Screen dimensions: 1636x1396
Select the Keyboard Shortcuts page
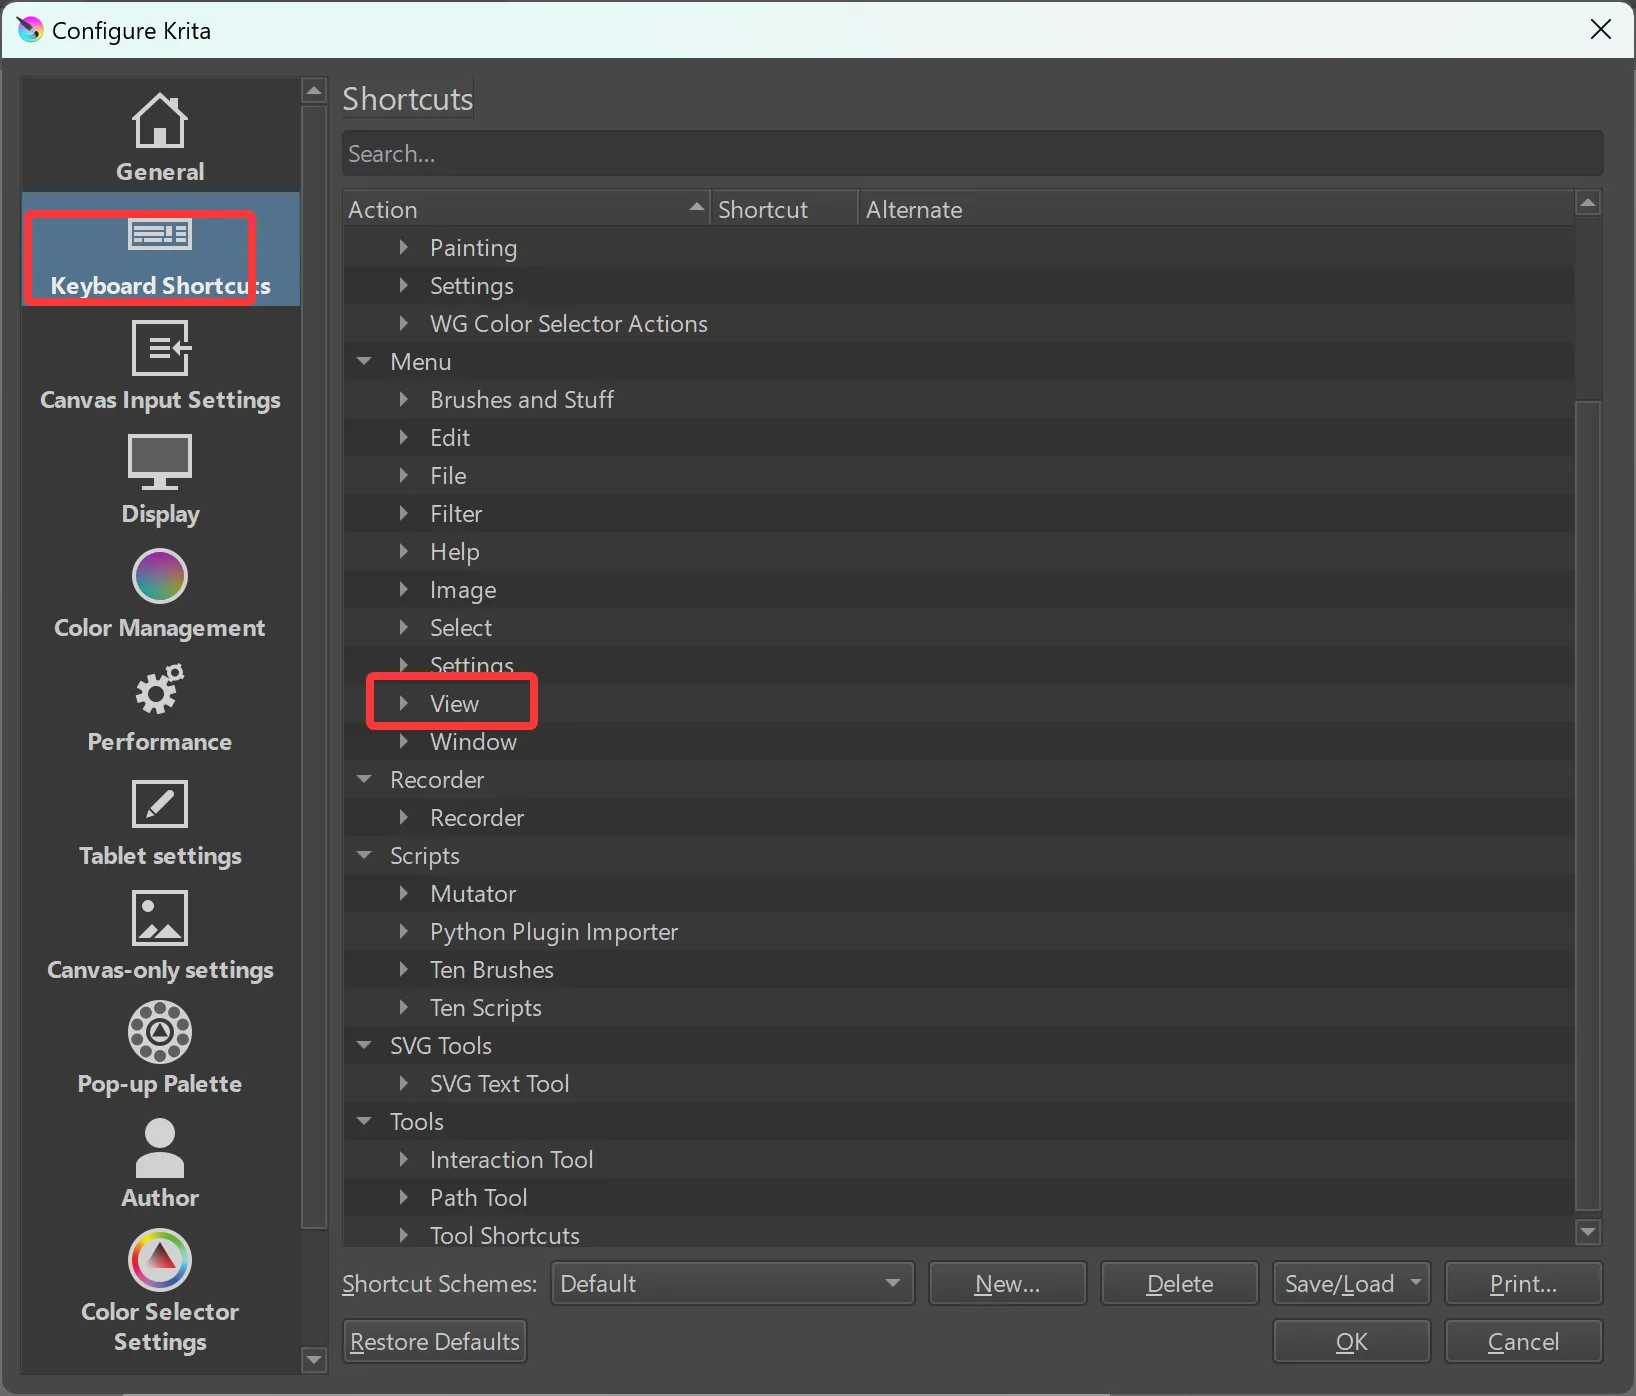[x=160, y=249]
